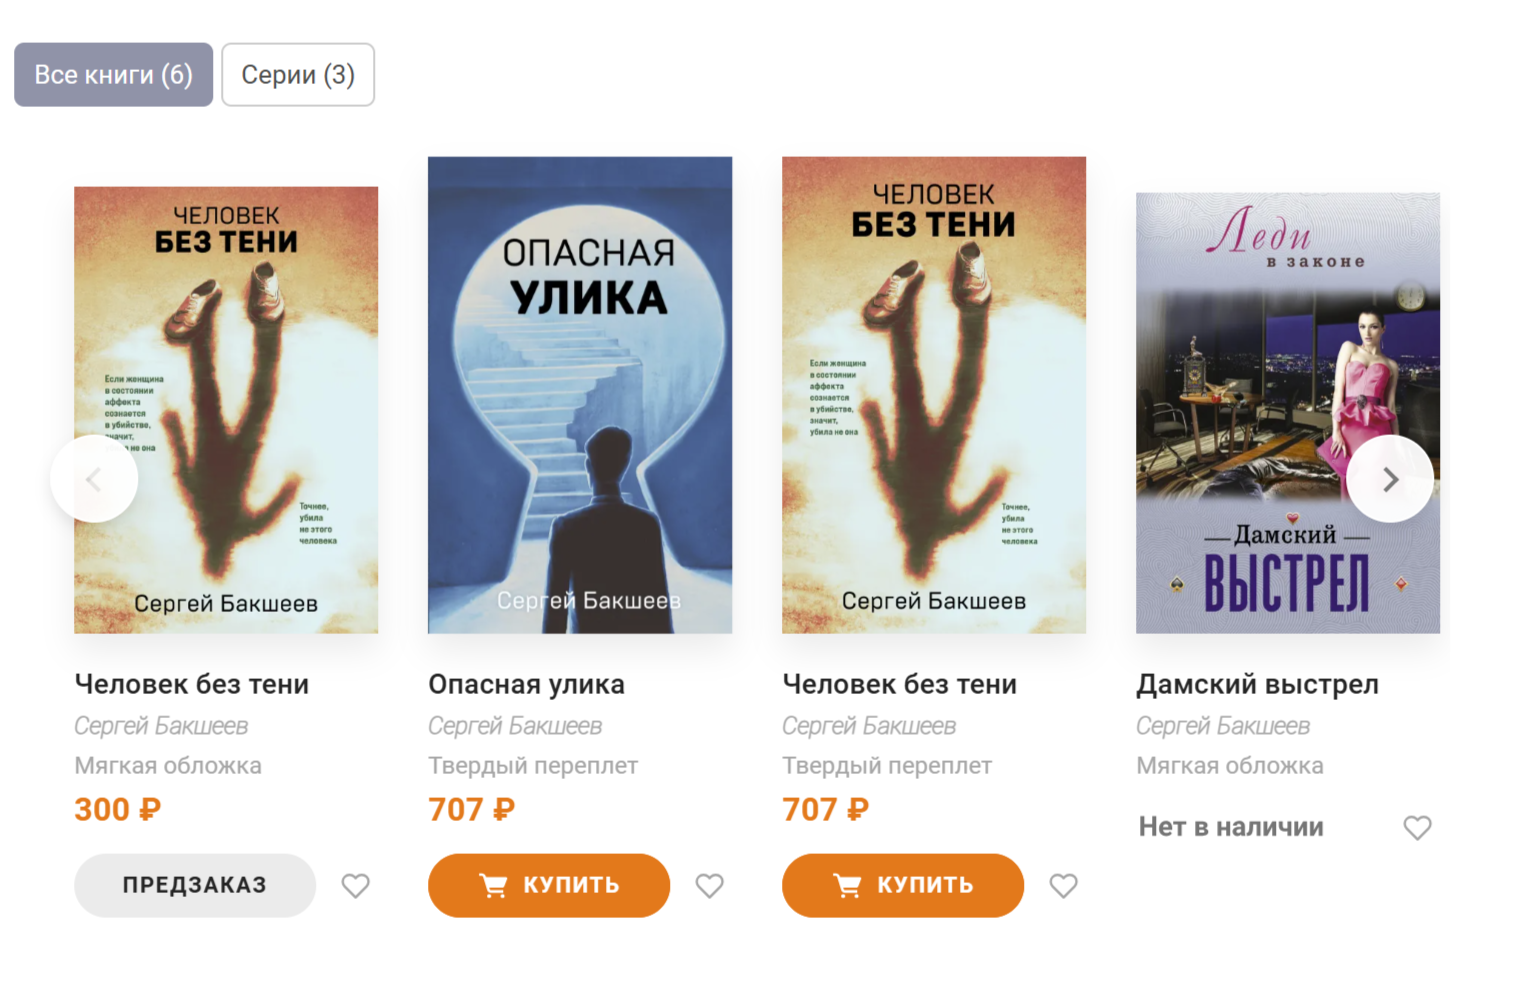The height and width of the screenshot is (998, 1513).
Task: Select Все книги (6) tab
Action: click(x=113, y=74)
